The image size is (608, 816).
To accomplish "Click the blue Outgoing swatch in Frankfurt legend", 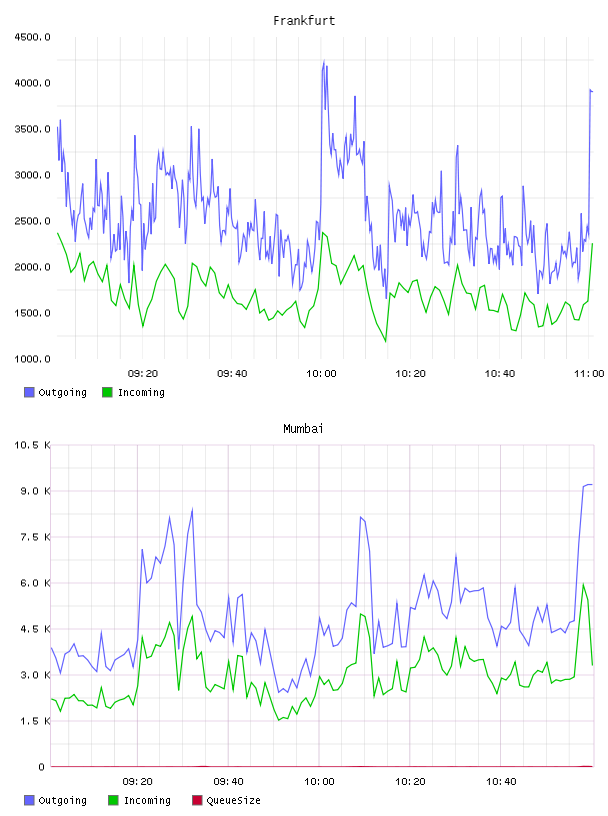I will pyautogui.click(x=29, y=392).
